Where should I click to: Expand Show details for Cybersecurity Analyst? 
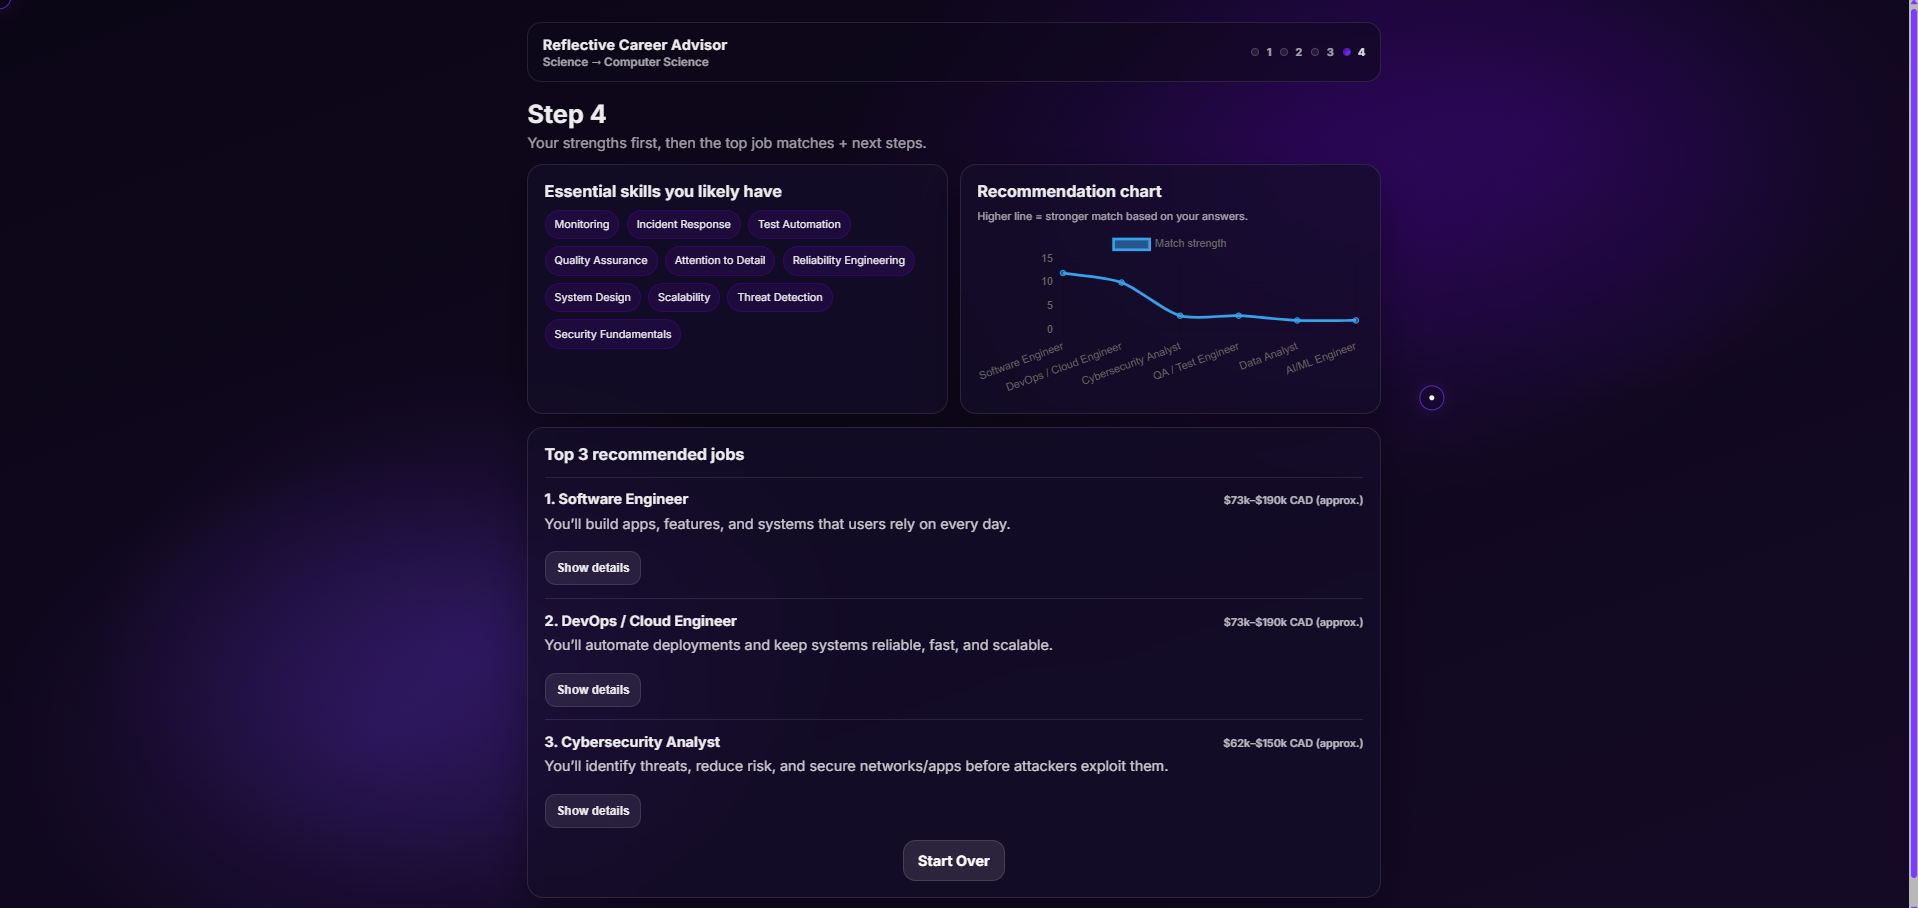coord(593,811)
